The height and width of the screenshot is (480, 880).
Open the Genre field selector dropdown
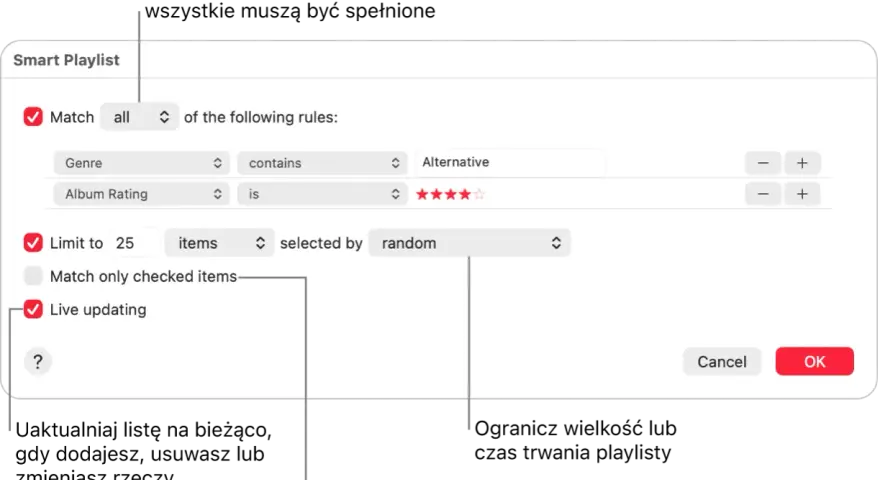[x=141, y=163]
